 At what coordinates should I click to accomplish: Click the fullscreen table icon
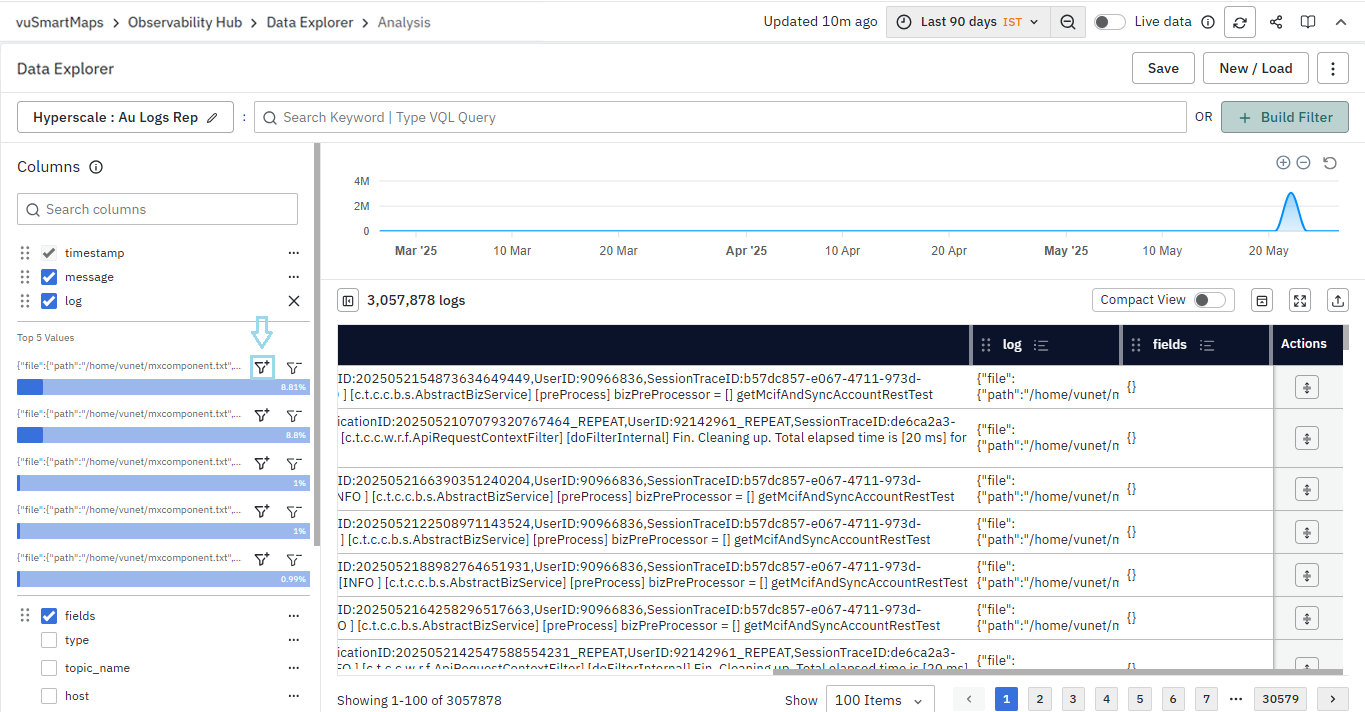coord(1299,300)
